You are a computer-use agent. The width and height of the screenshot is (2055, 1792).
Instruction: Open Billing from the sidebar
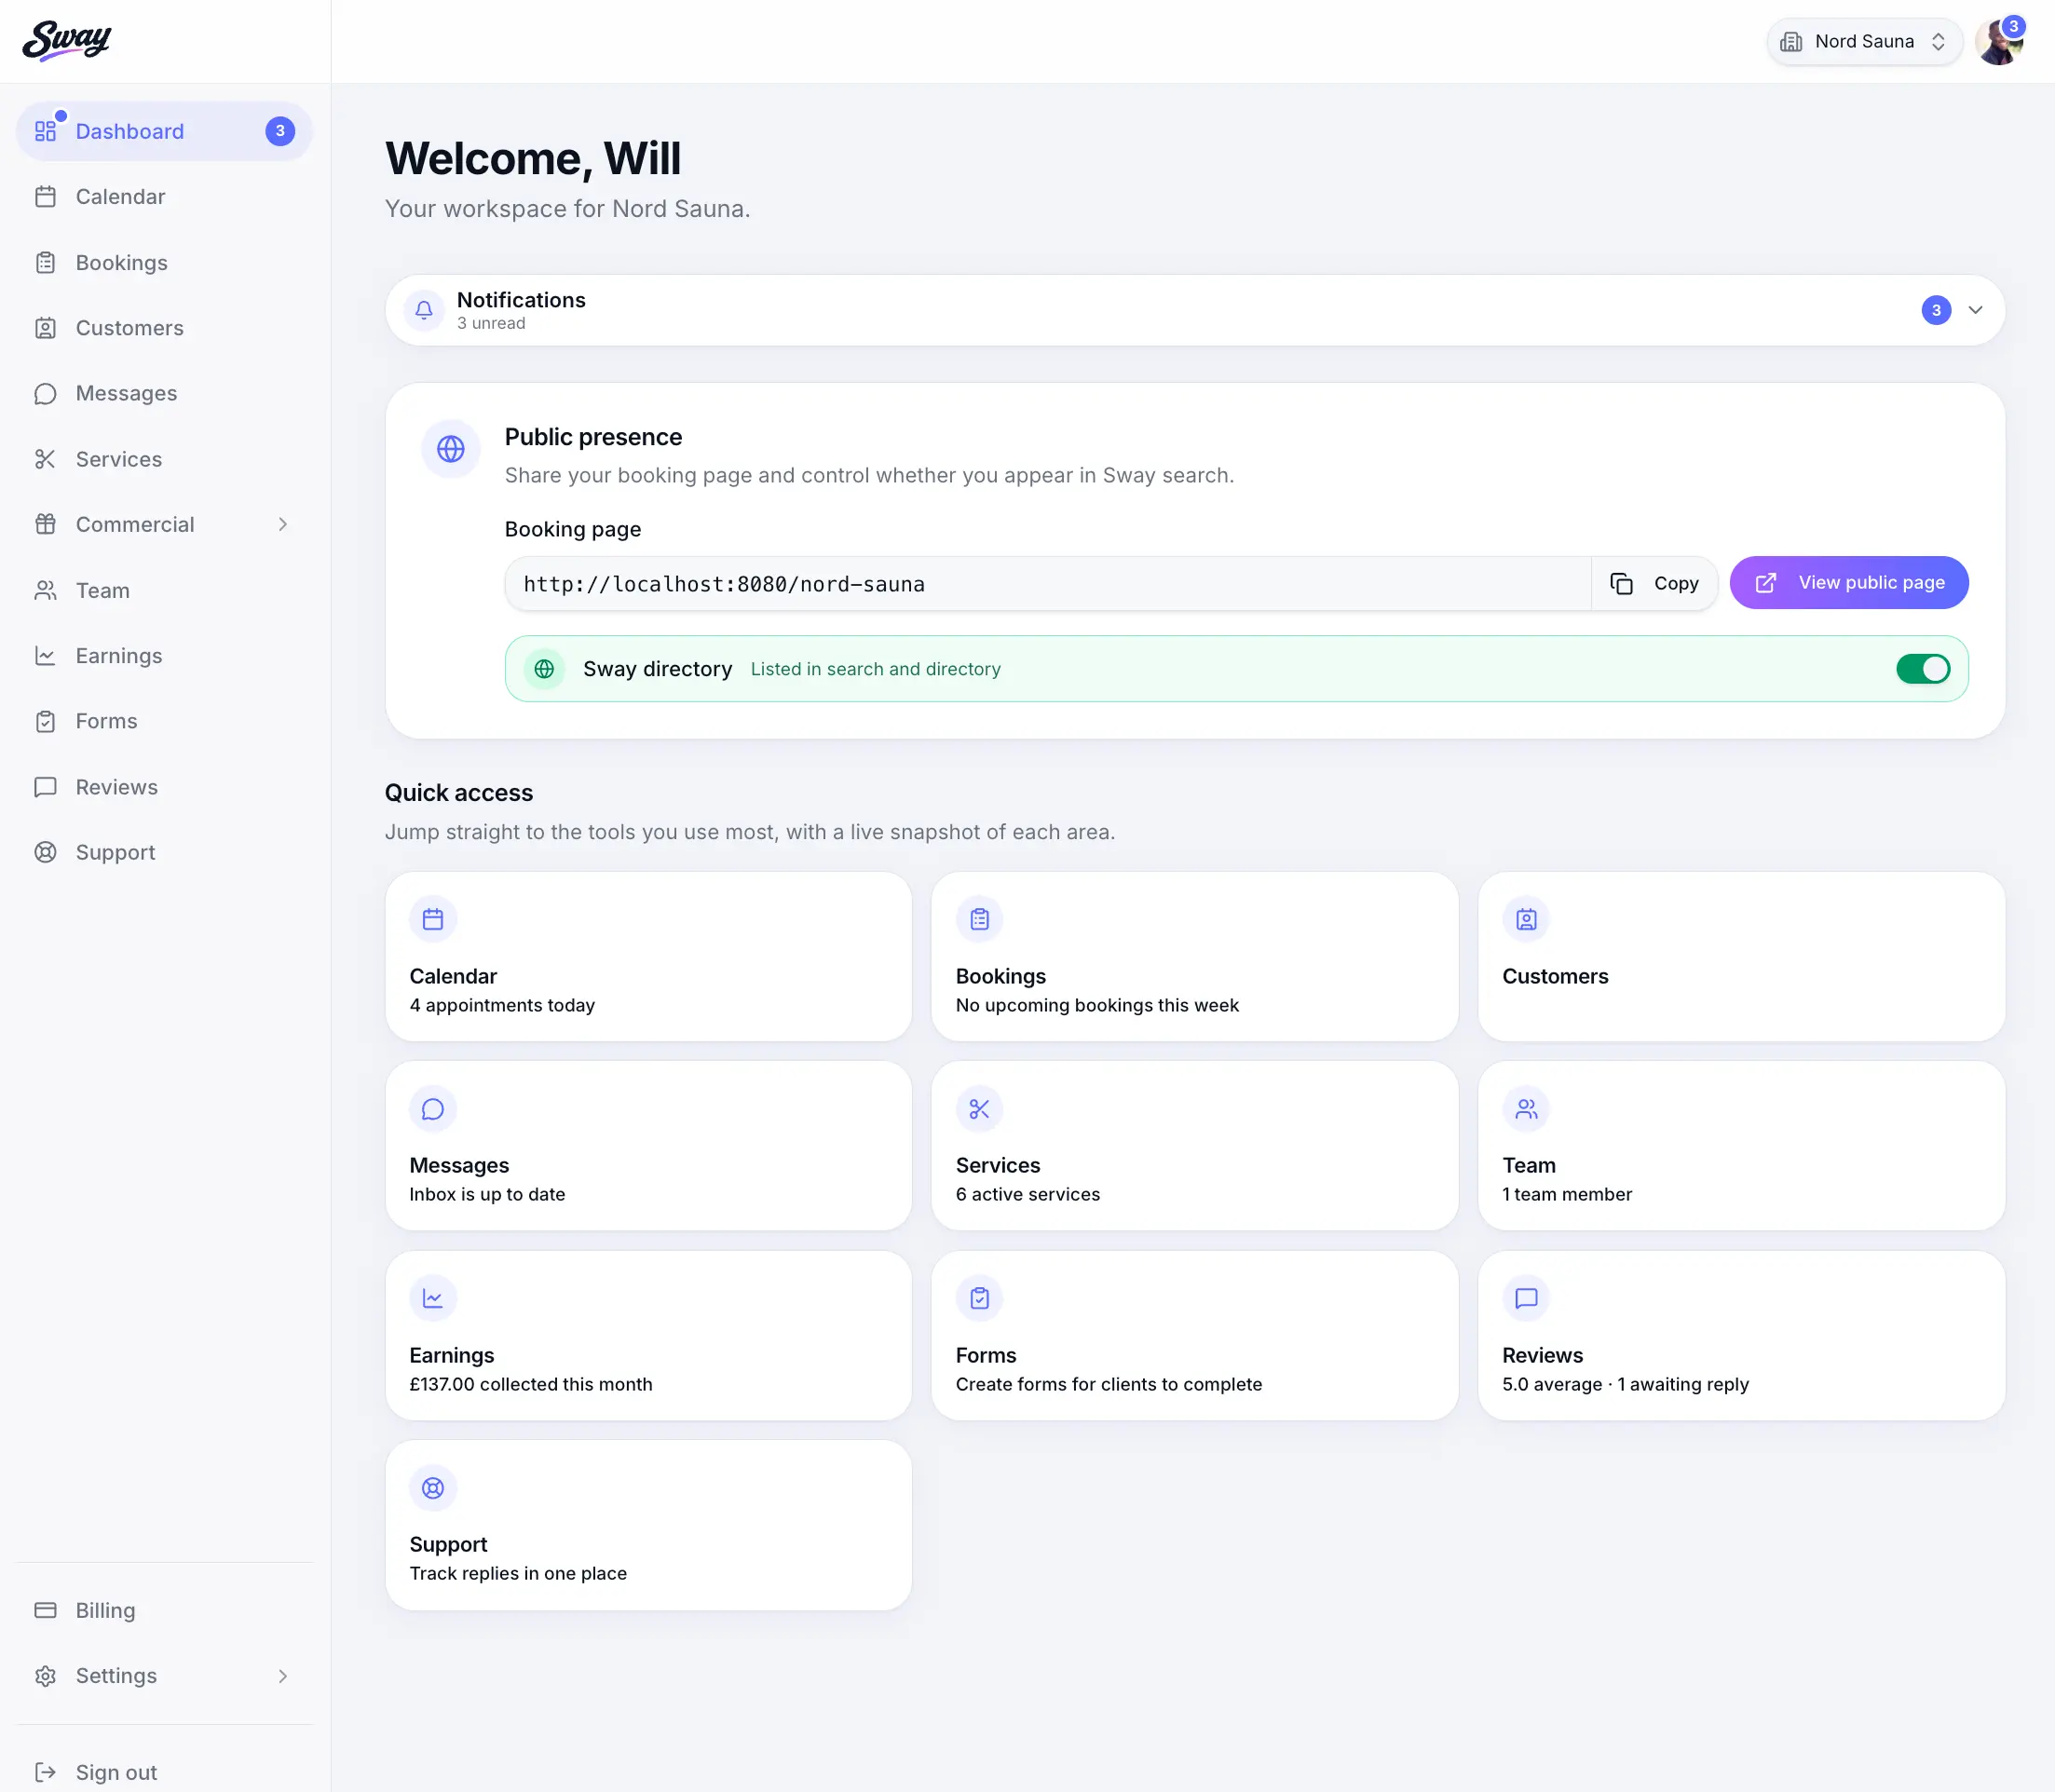164,1610
